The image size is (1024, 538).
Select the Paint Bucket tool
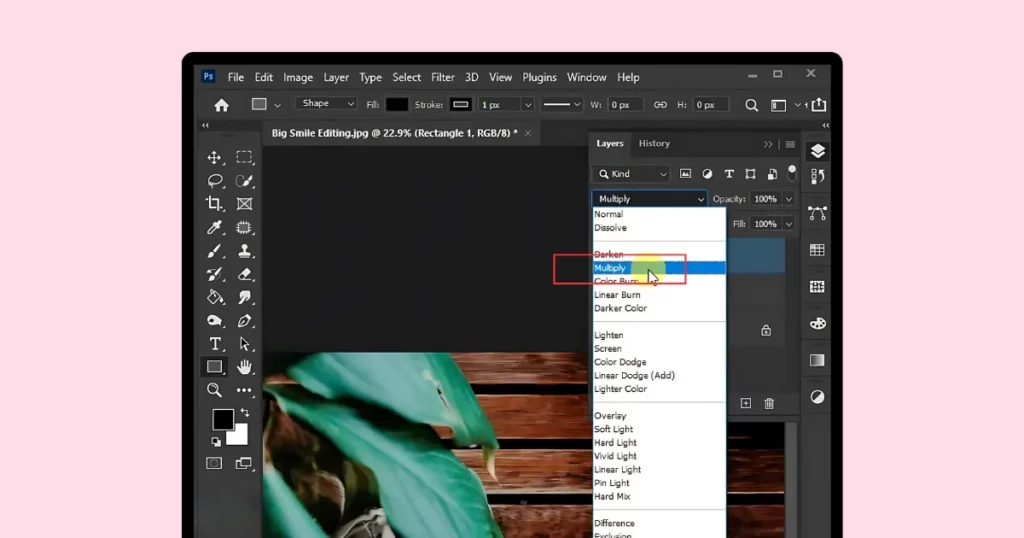pos(215,297)
